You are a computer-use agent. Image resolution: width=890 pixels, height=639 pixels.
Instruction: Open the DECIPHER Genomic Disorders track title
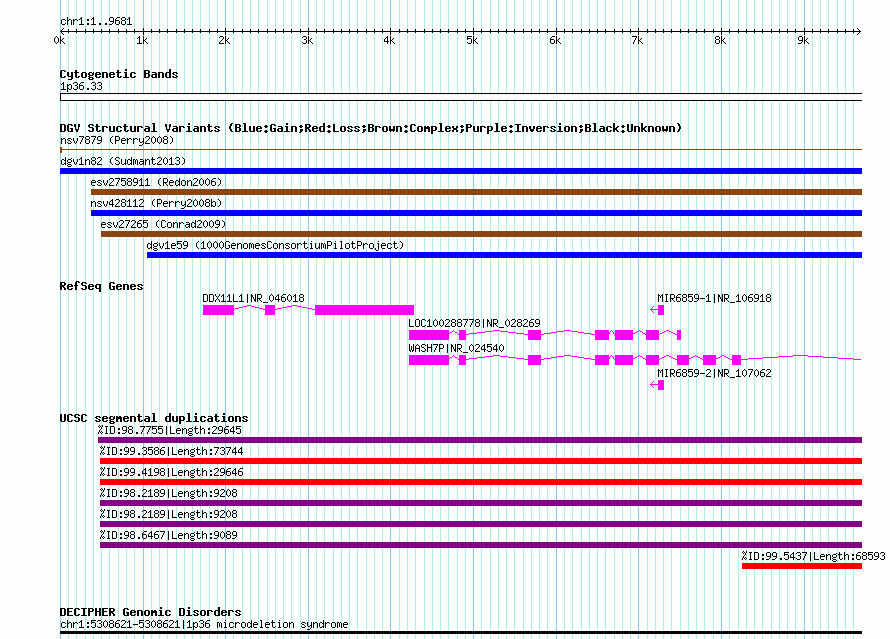[x=150, y=612]
